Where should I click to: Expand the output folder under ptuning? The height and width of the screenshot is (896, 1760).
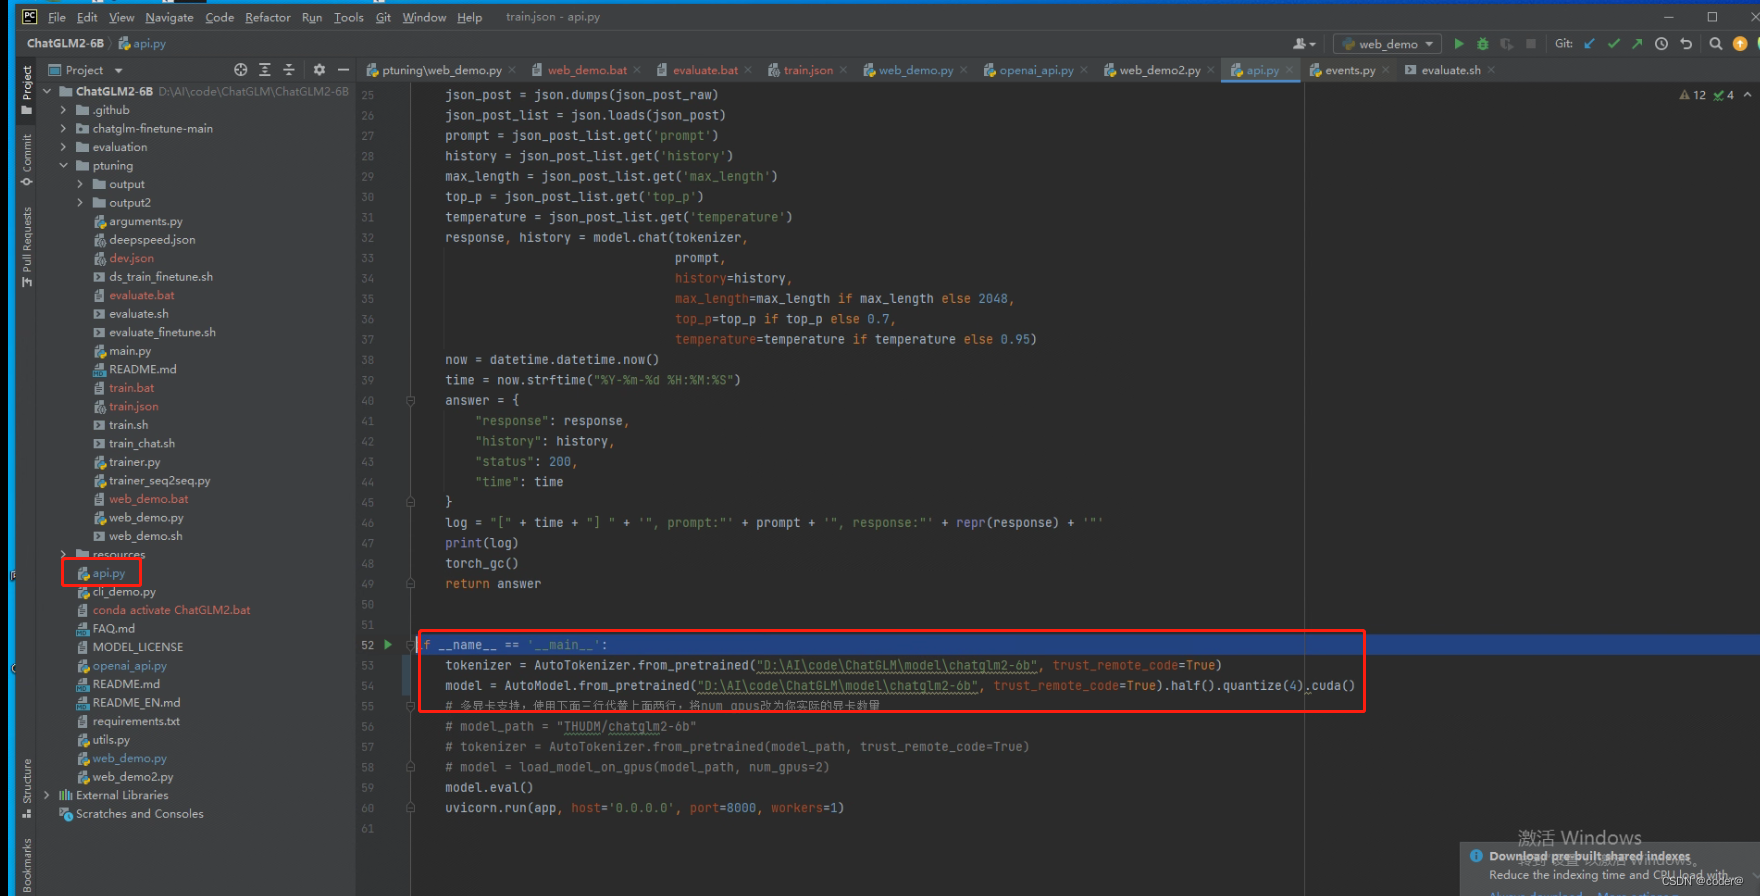(80, 184)
